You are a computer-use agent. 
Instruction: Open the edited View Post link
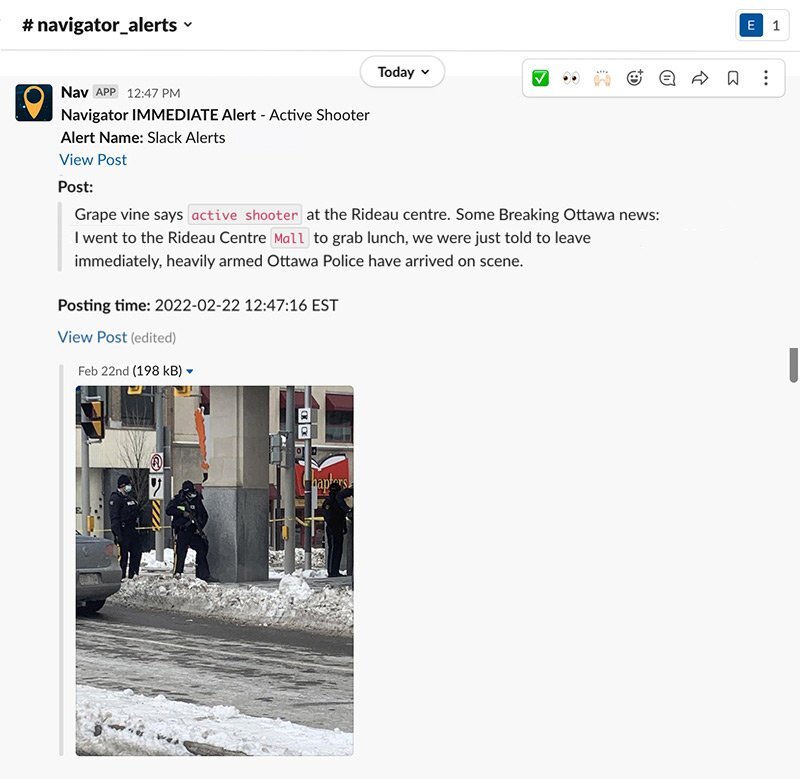pyautogui.click(x=92, y=337)
